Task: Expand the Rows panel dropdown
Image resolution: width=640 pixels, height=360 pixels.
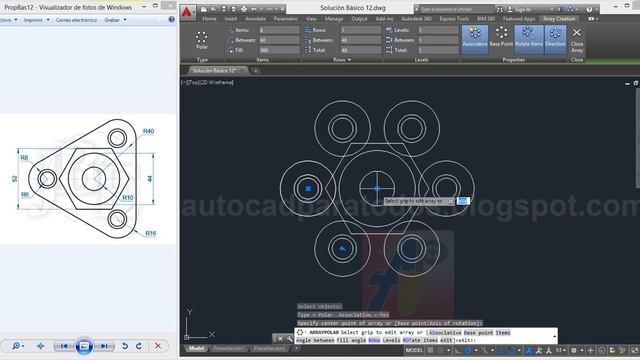Action: pyautogui.click(x=342, y=60)
